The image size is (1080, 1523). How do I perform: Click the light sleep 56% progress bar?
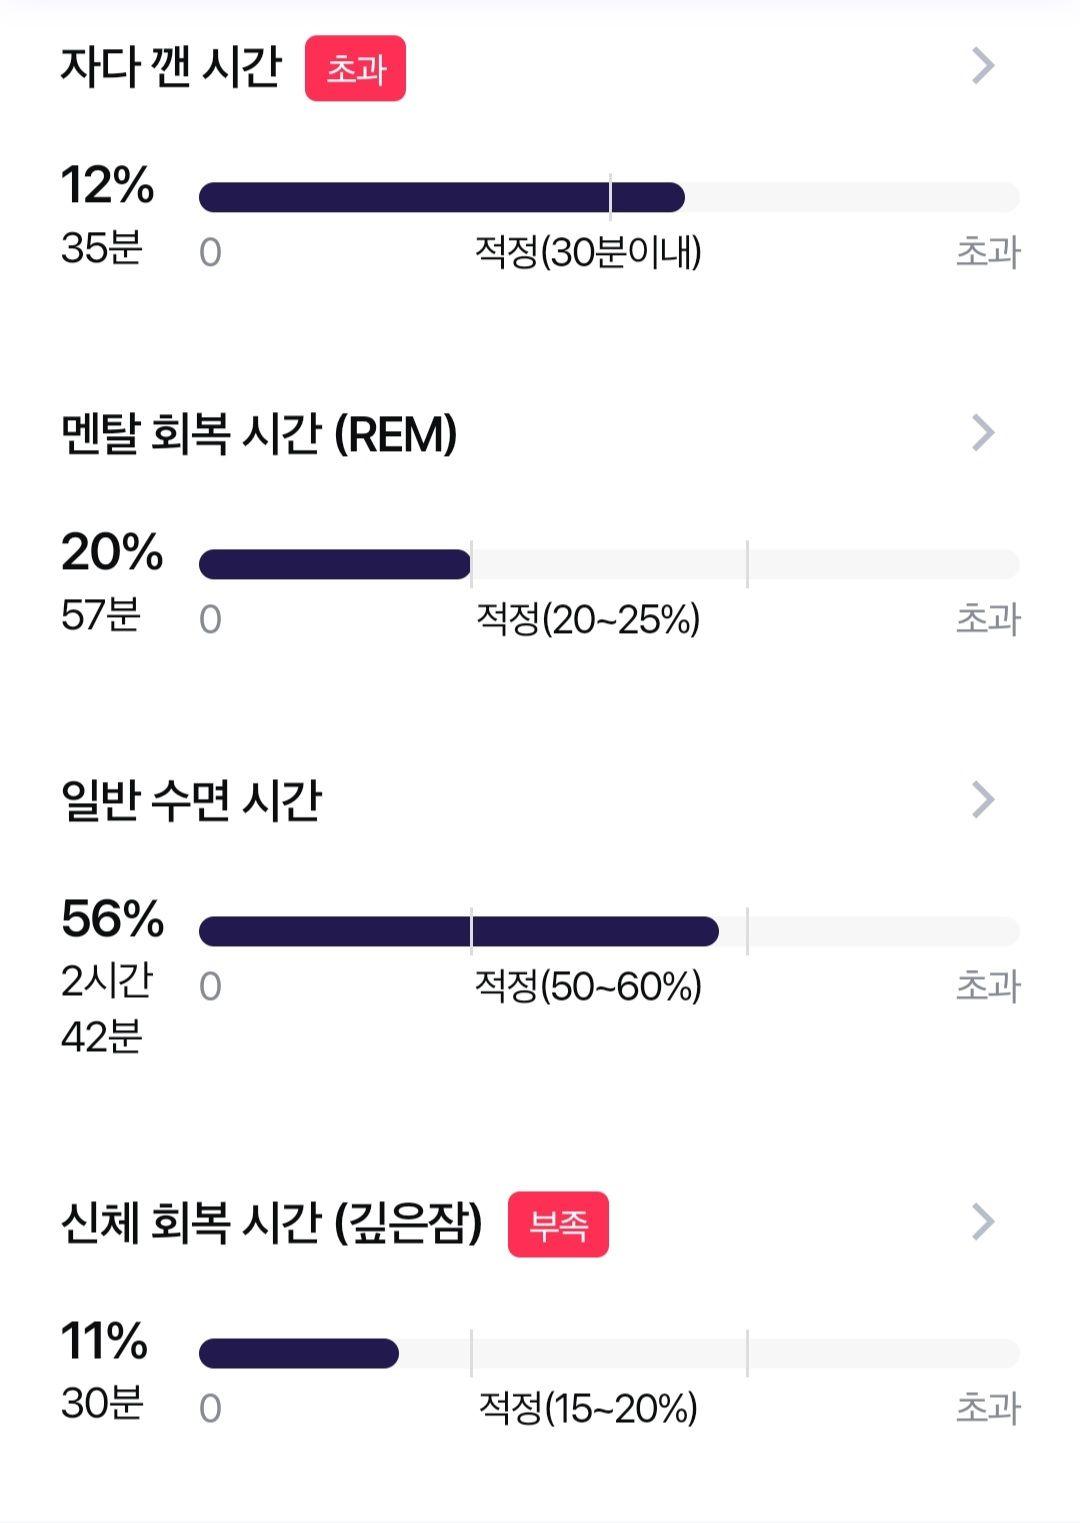coord(609,931)
